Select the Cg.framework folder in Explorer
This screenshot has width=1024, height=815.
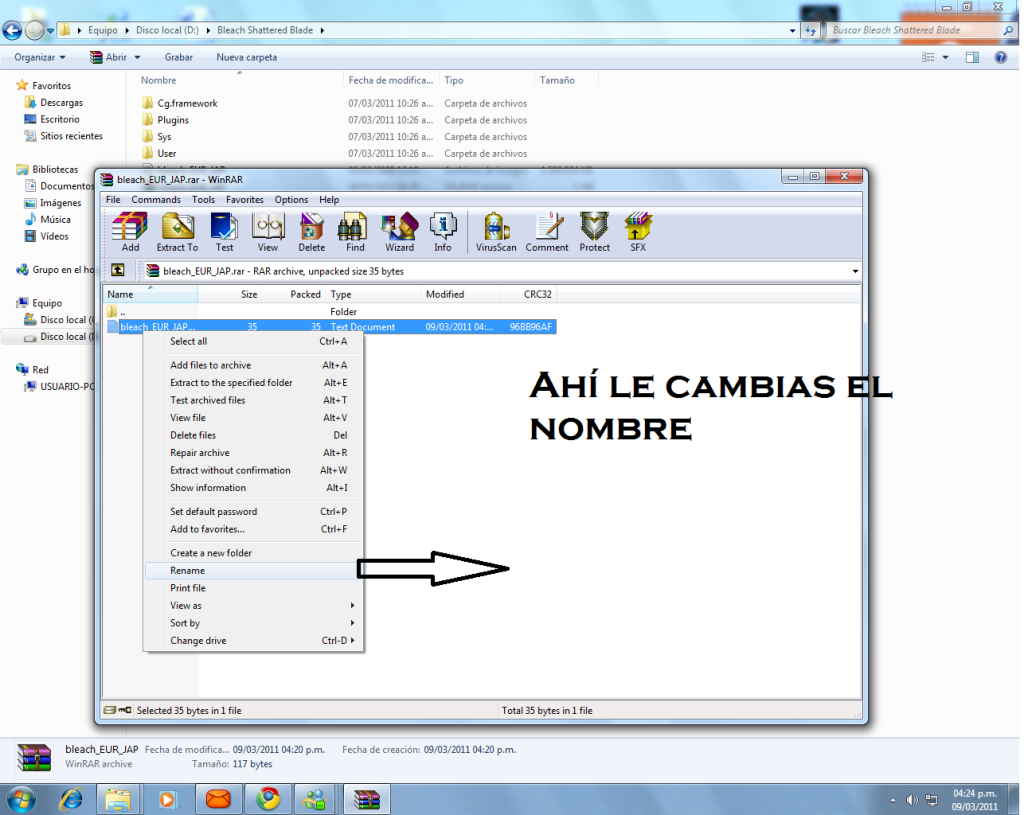(x=187, y=103)
